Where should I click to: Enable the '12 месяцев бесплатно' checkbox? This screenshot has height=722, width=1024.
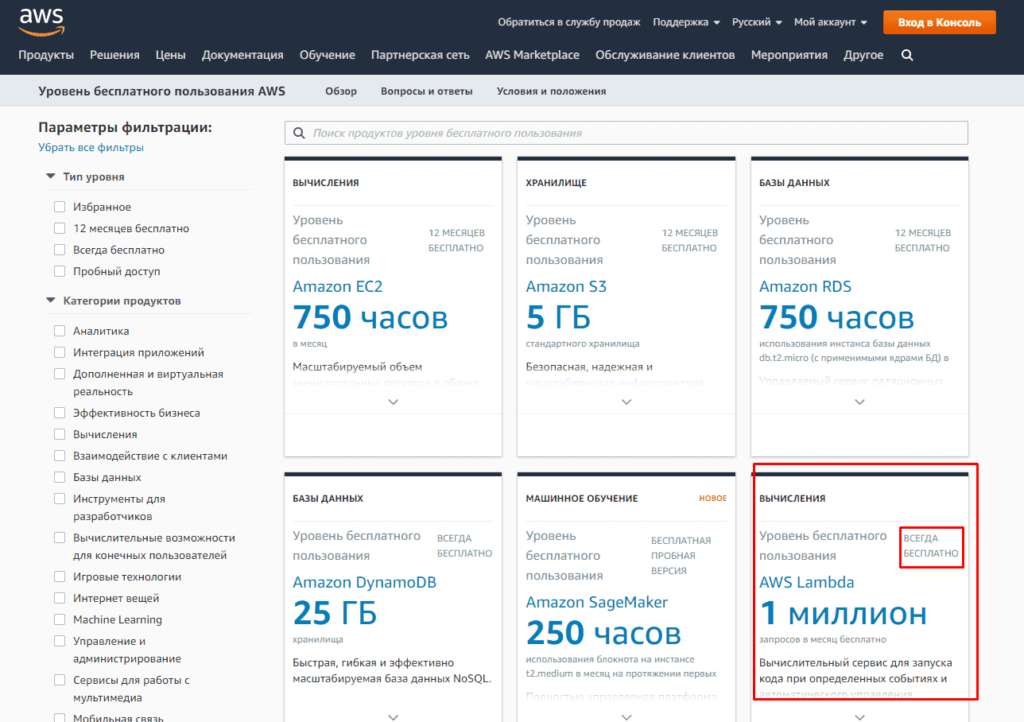(x=60, y=229)
